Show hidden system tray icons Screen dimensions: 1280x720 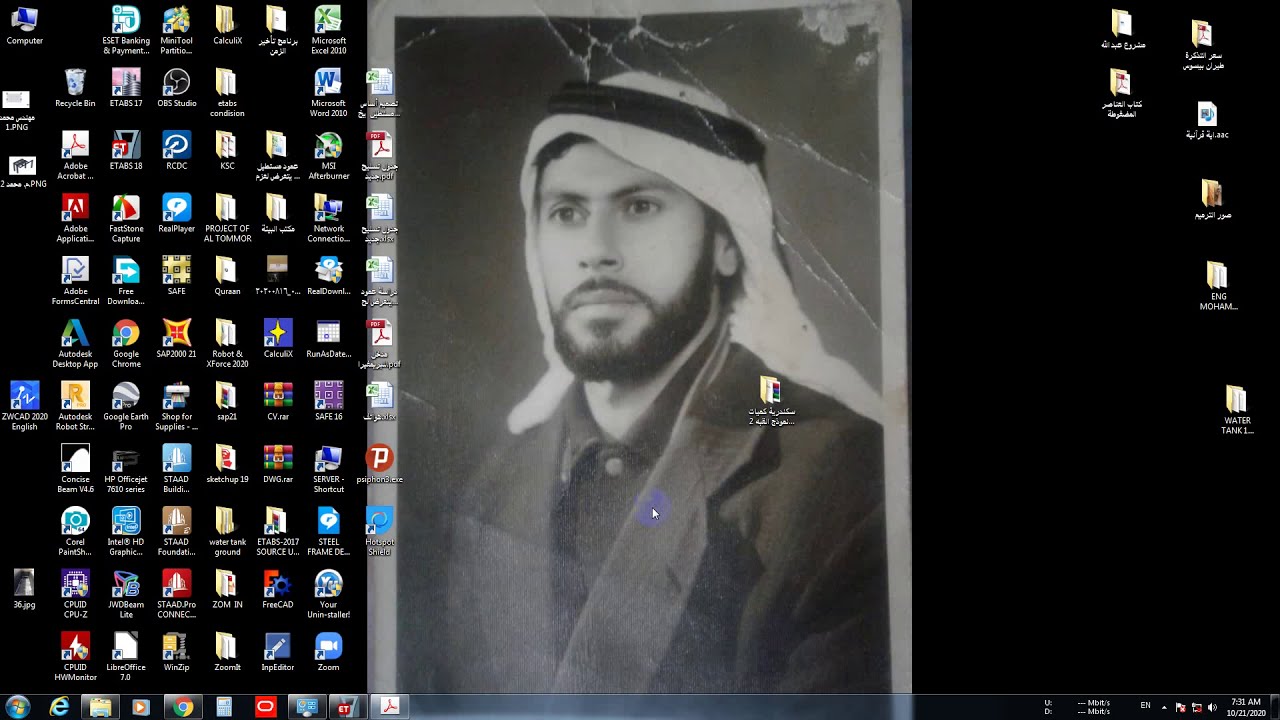[x=1163, y=707]
